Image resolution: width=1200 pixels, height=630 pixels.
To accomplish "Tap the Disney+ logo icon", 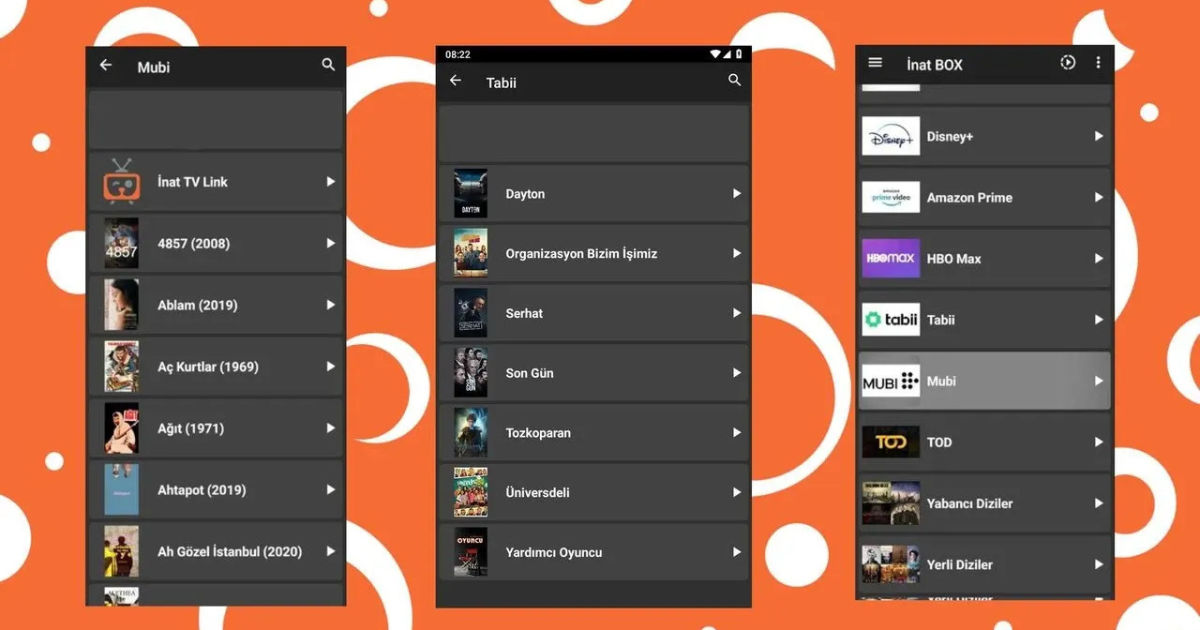I will point(891,136).
